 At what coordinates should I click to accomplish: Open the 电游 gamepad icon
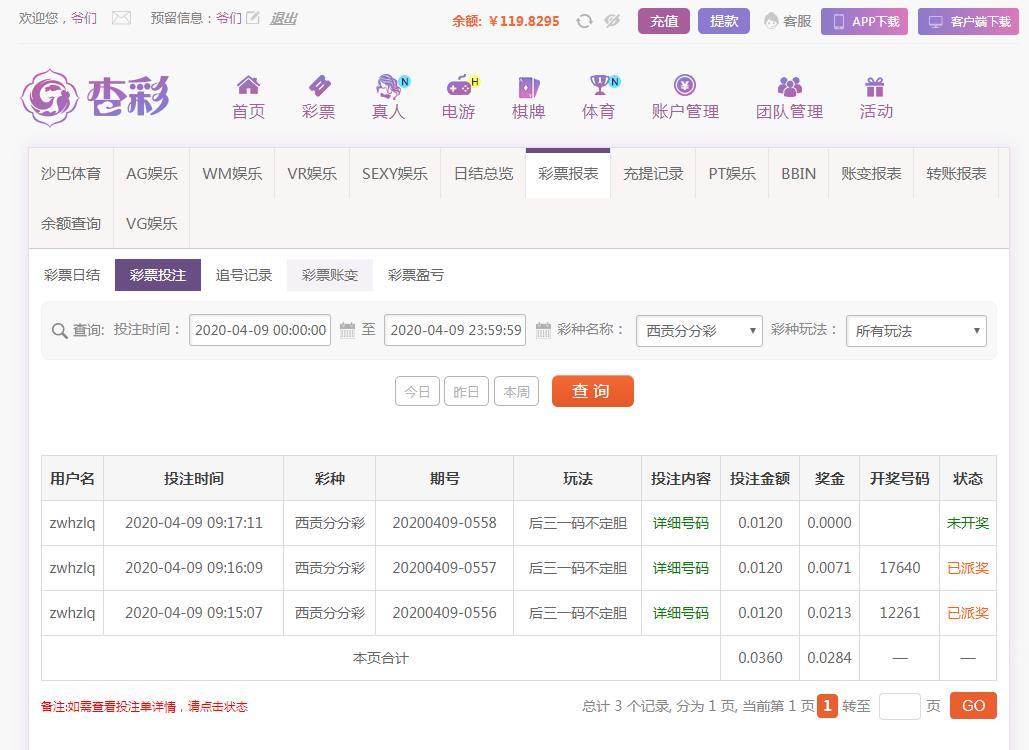pyautogui.click(x=458, y=86)
